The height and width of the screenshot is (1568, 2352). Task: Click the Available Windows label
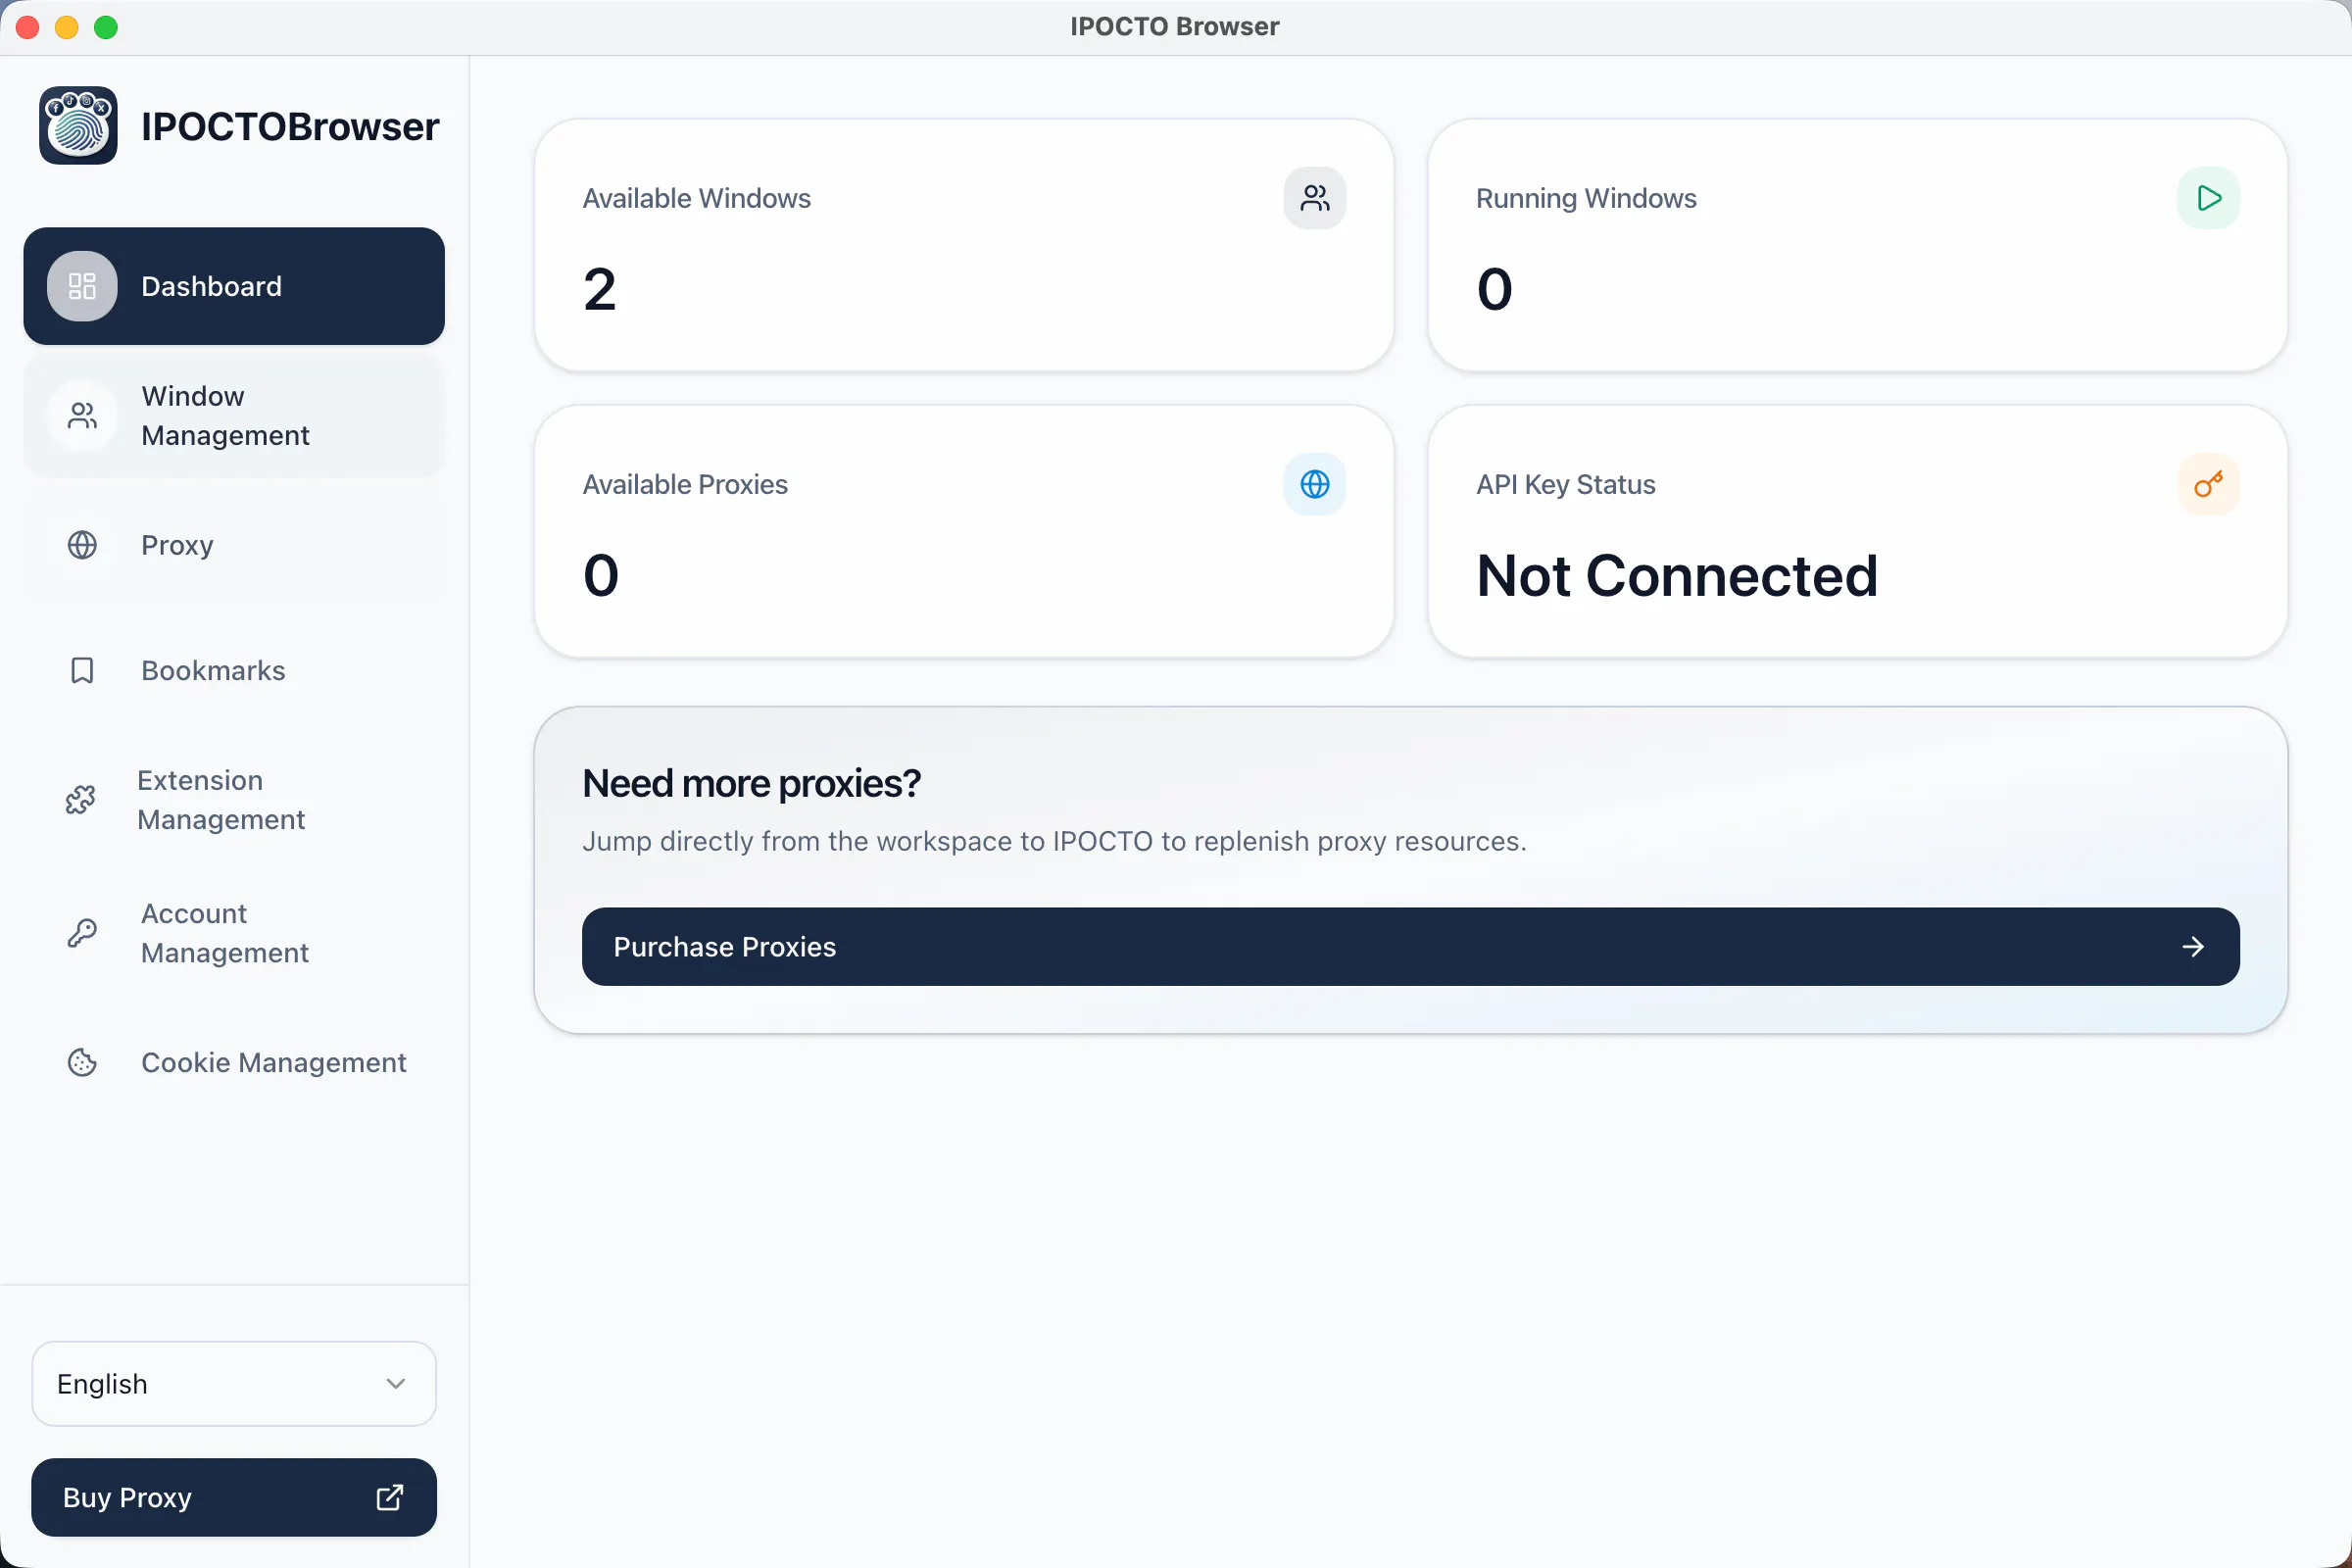(x=697, y=198)
